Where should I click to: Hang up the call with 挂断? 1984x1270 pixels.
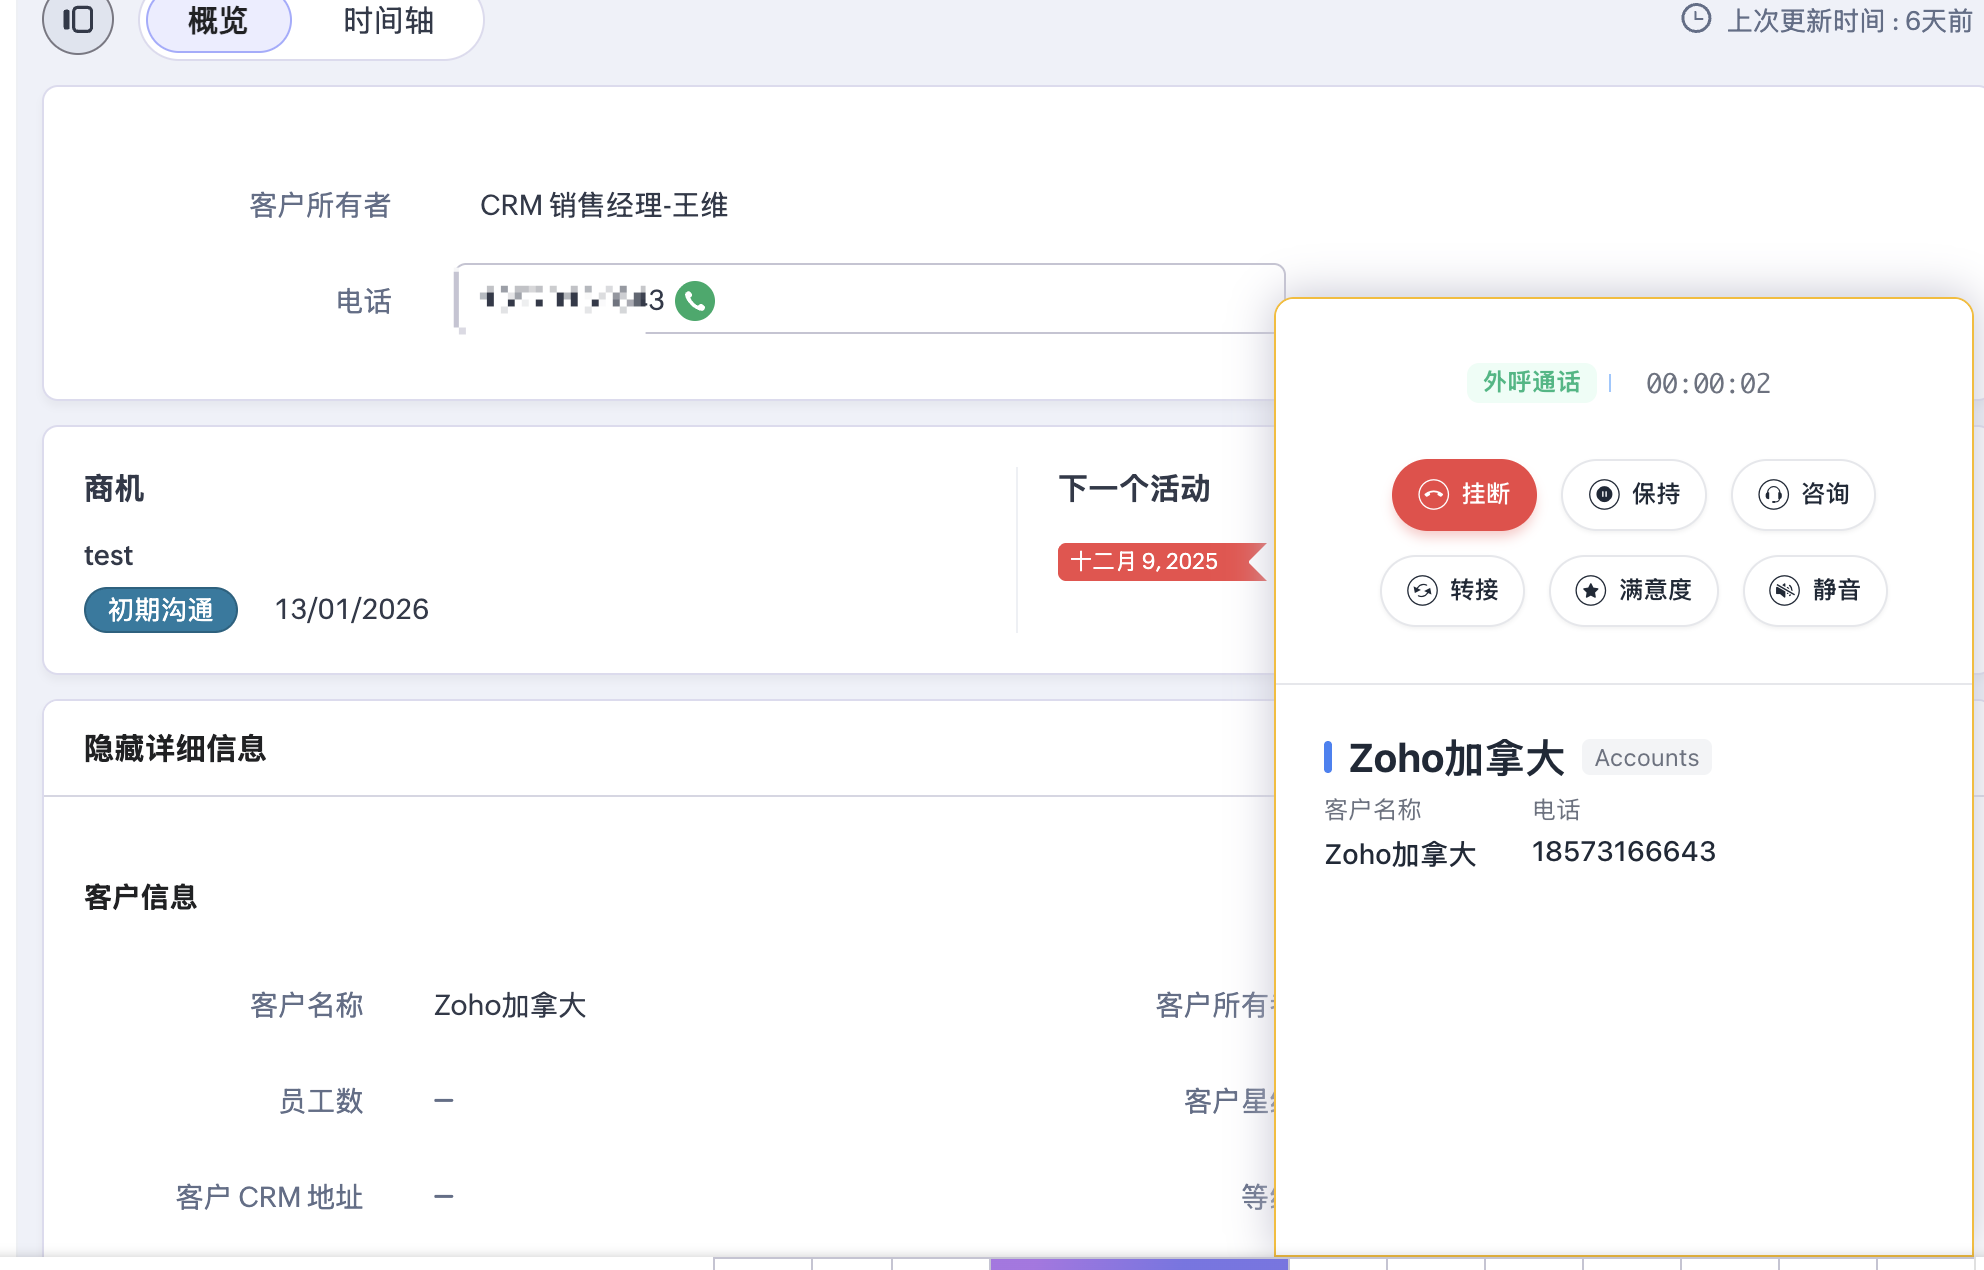1464,494
